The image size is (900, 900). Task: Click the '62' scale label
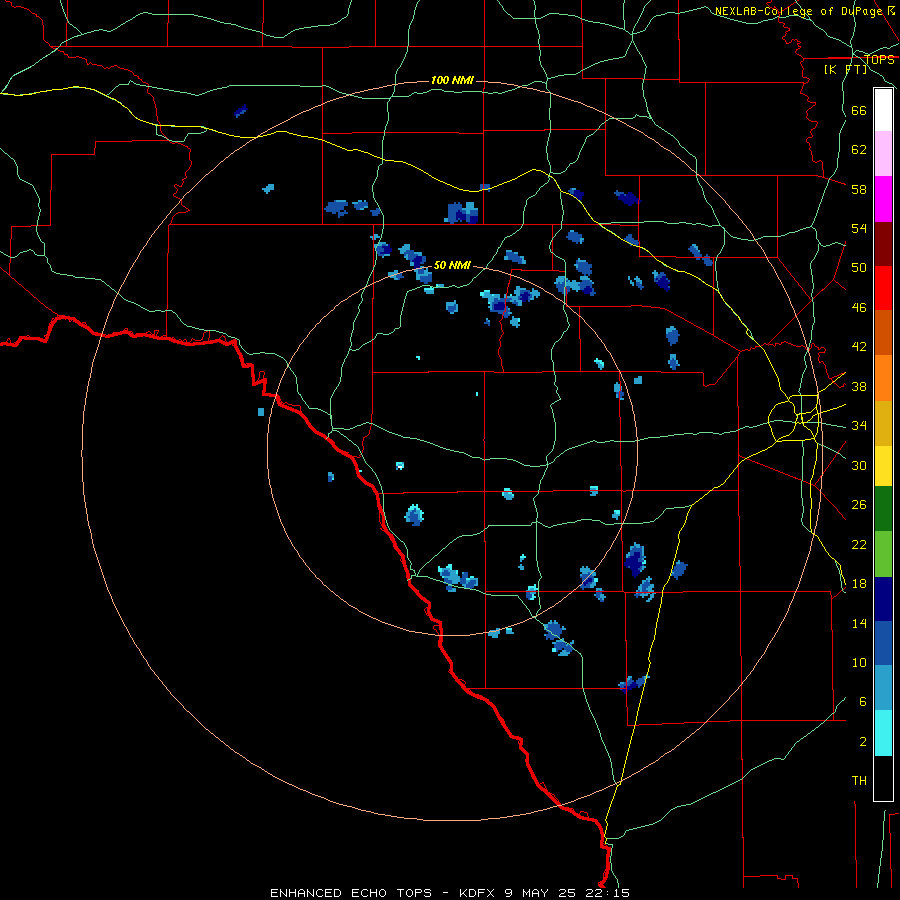click(859, 149)
